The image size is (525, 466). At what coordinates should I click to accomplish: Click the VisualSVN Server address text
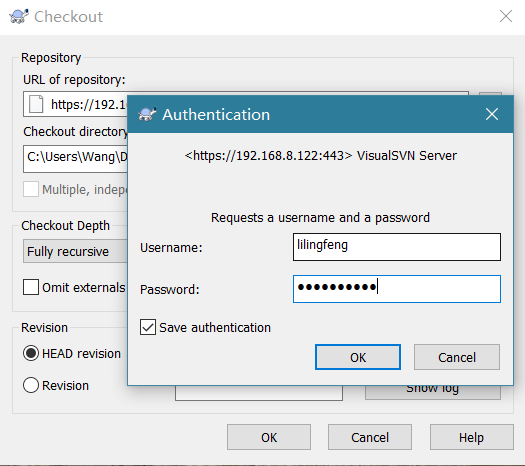tap(320, 156)
